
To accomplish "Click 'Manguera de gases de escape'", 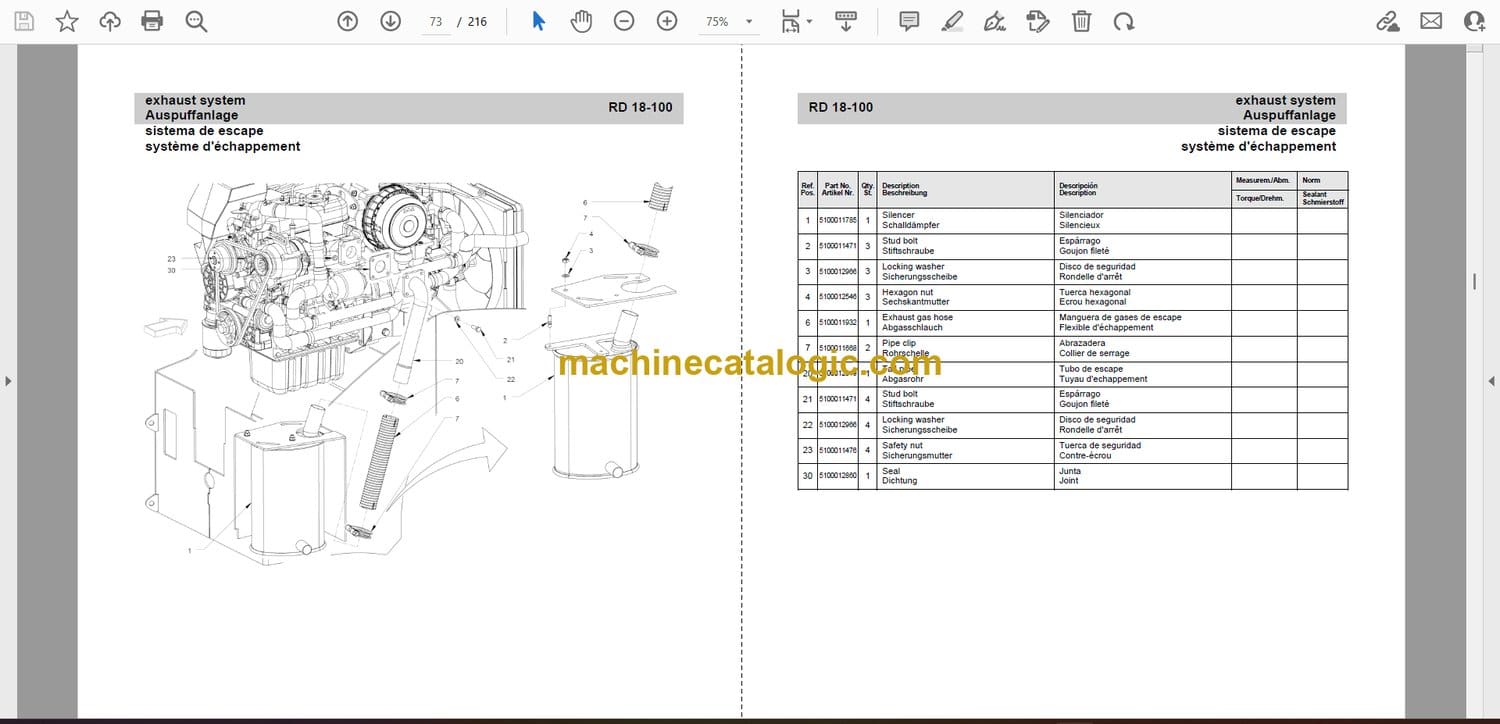I will point(1120,318).
